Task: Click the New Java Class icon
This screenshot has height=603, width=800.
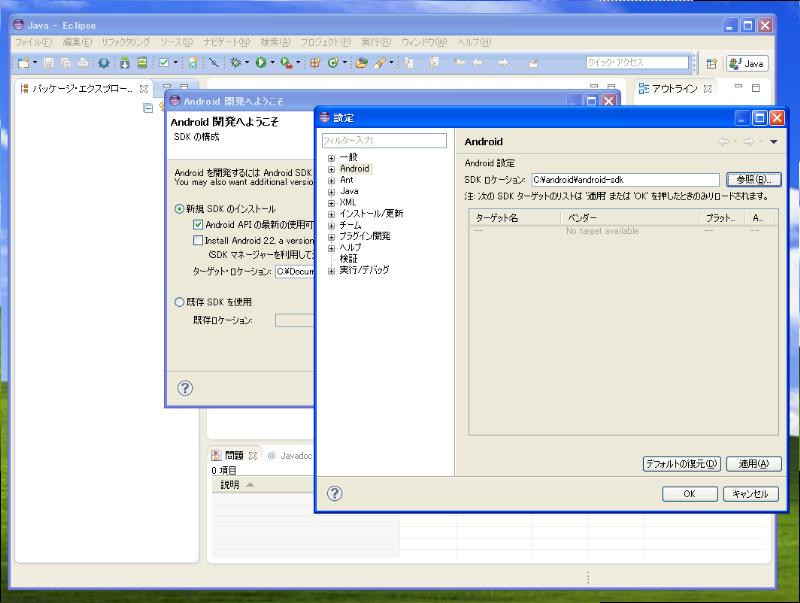Action: click(x=333, y=63)
